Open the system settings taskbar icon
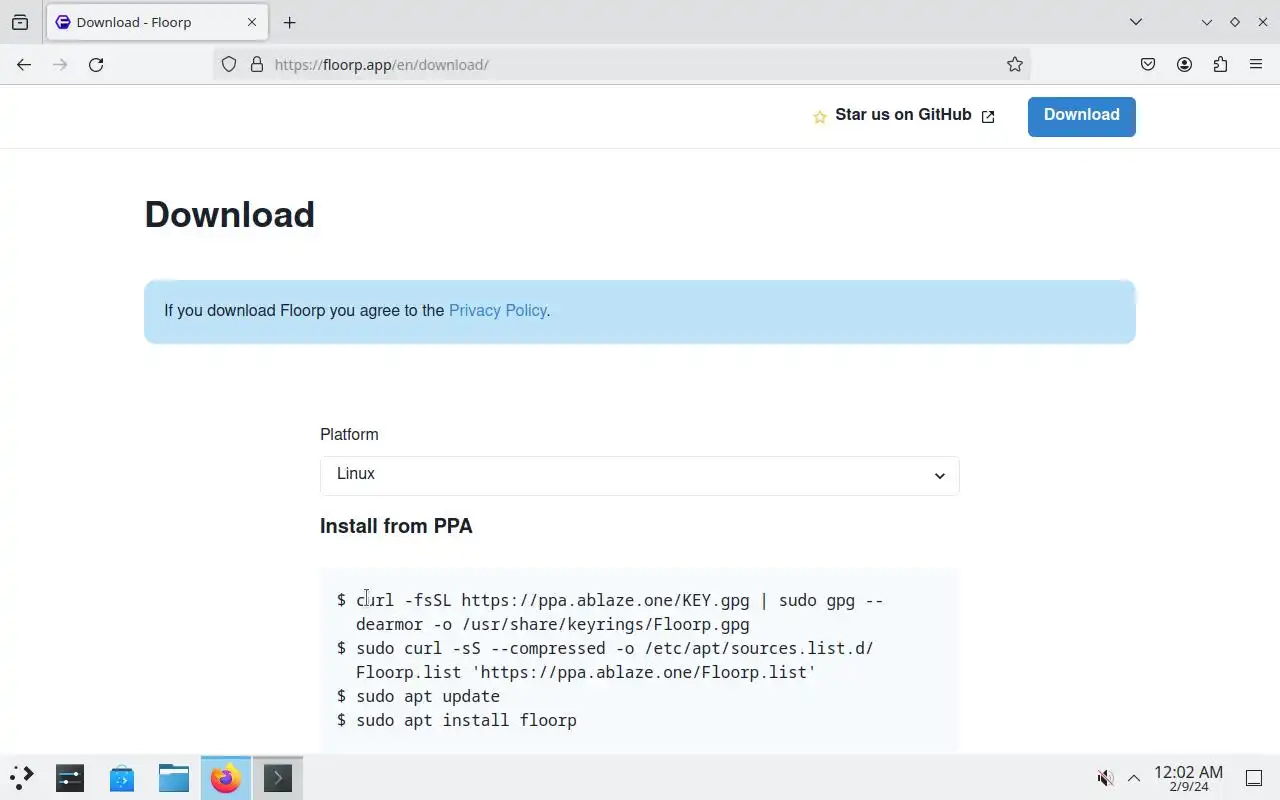Screen dimensions: 1280x800 coord(70,777)
